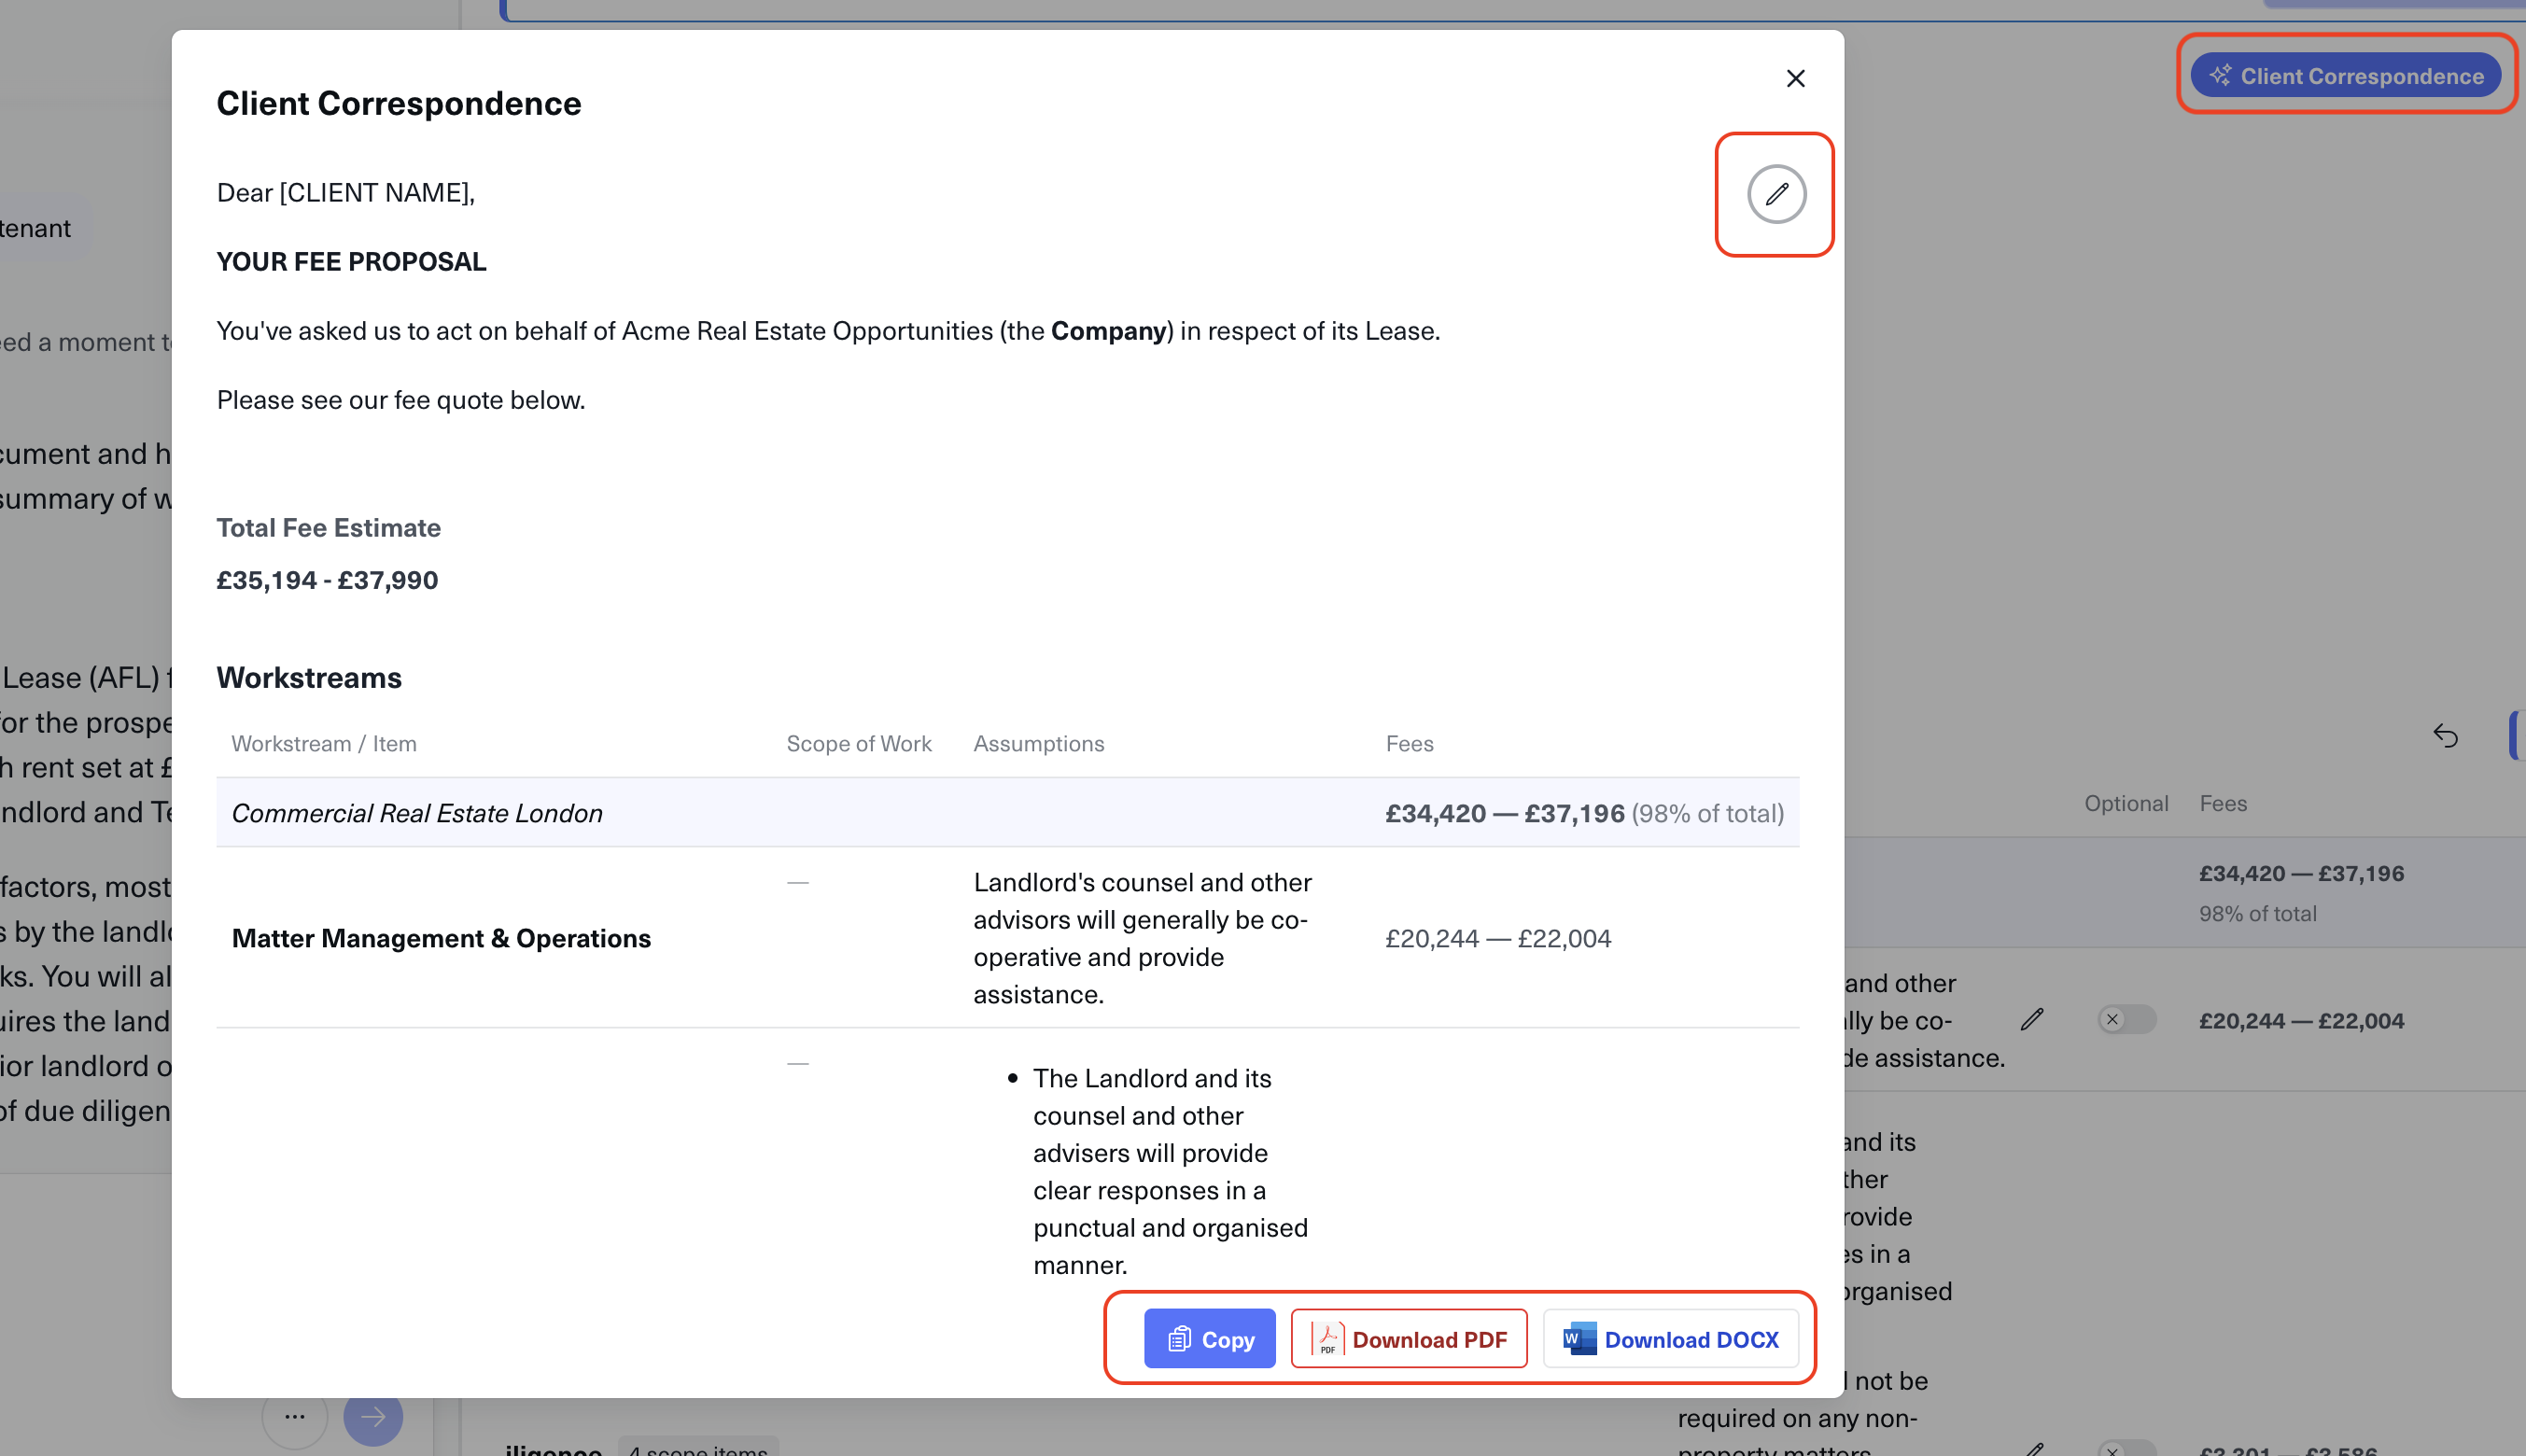This screenshot has height=1456, width=2526.
Task: Toggle the Optional switch on the lowest fee row
Action: (2126, 1452)
